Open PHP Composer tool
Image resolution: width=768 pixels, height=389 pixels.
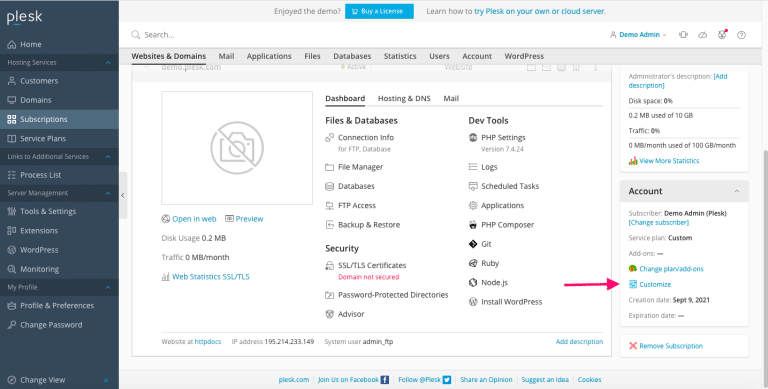click(507, 225)
